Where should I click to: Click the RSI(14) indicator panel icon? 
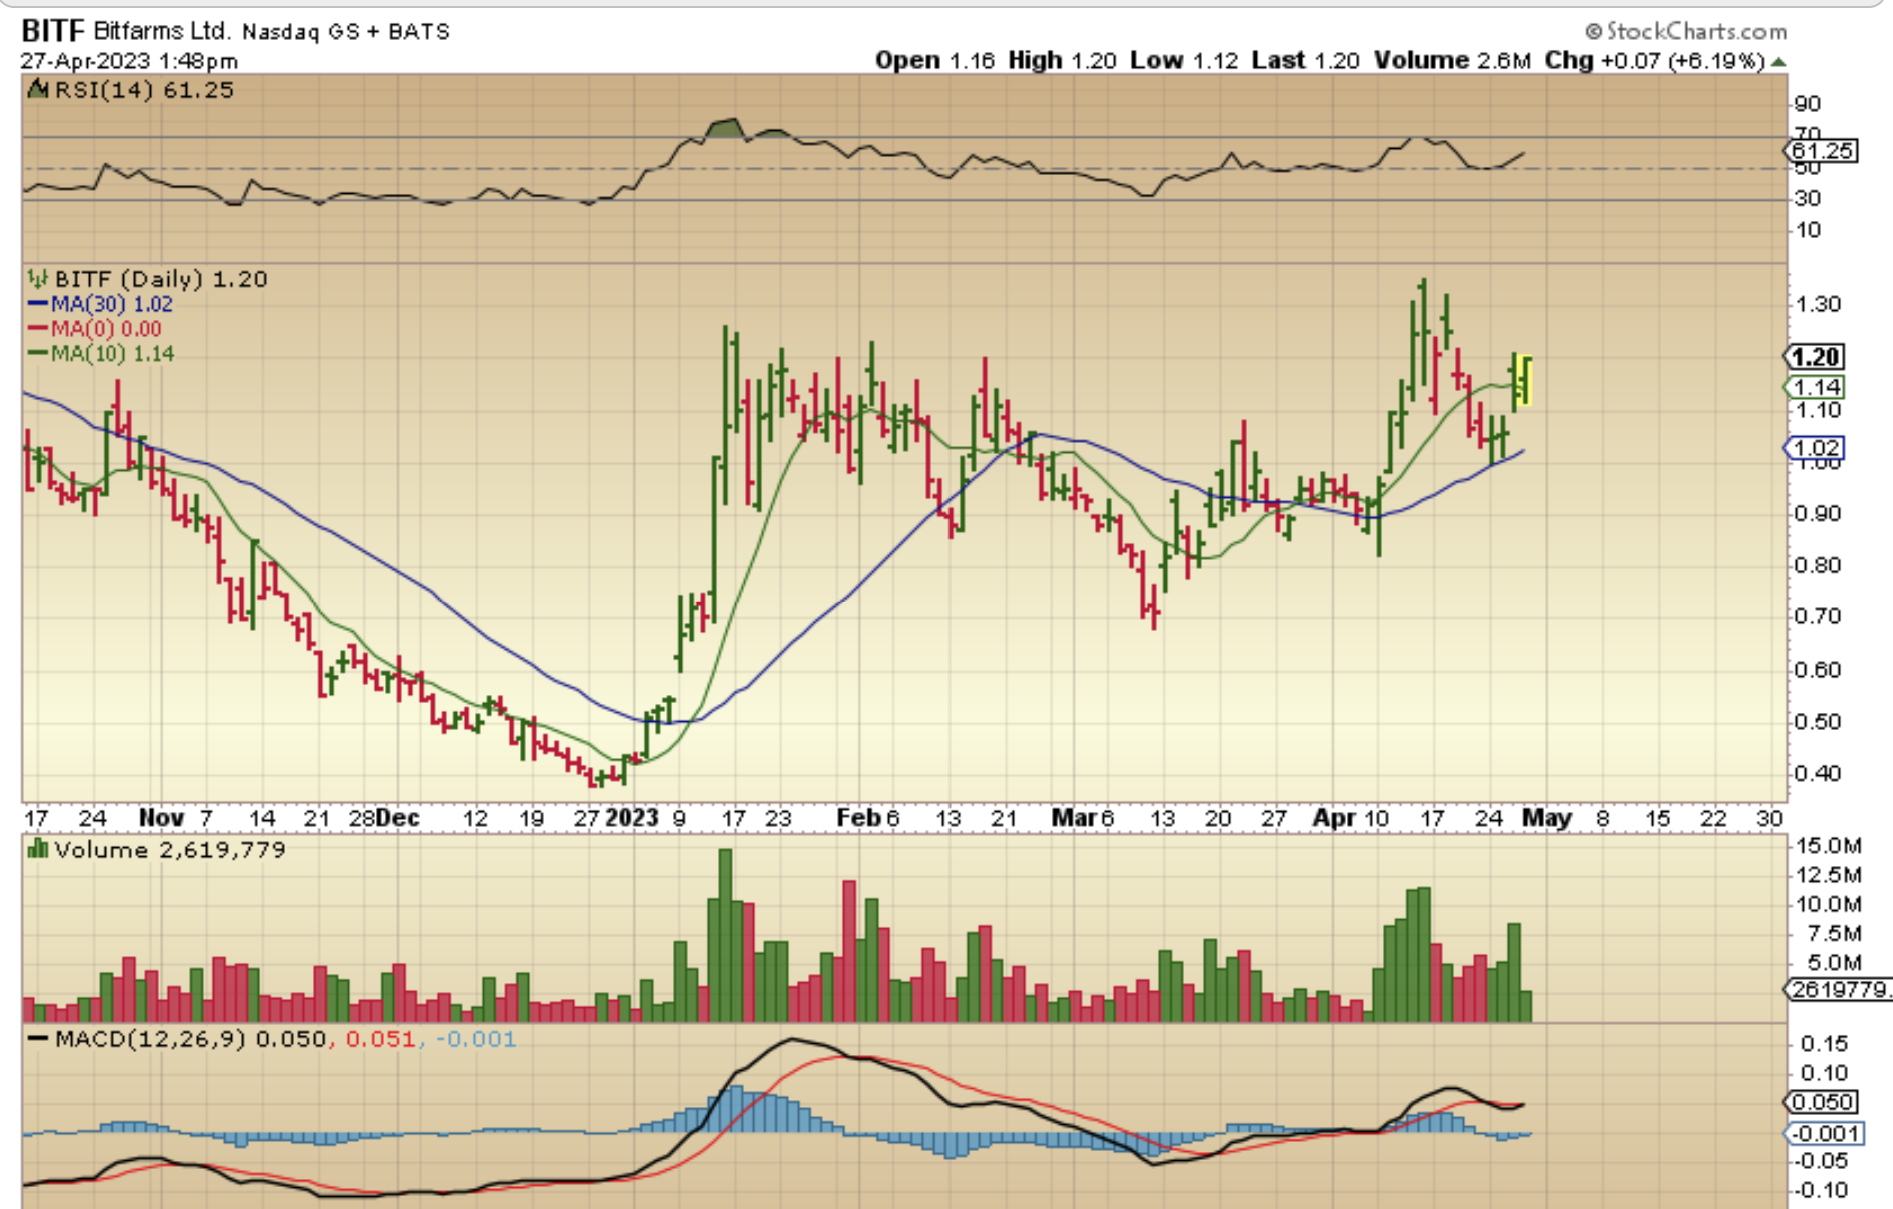[x=38, y=90]
